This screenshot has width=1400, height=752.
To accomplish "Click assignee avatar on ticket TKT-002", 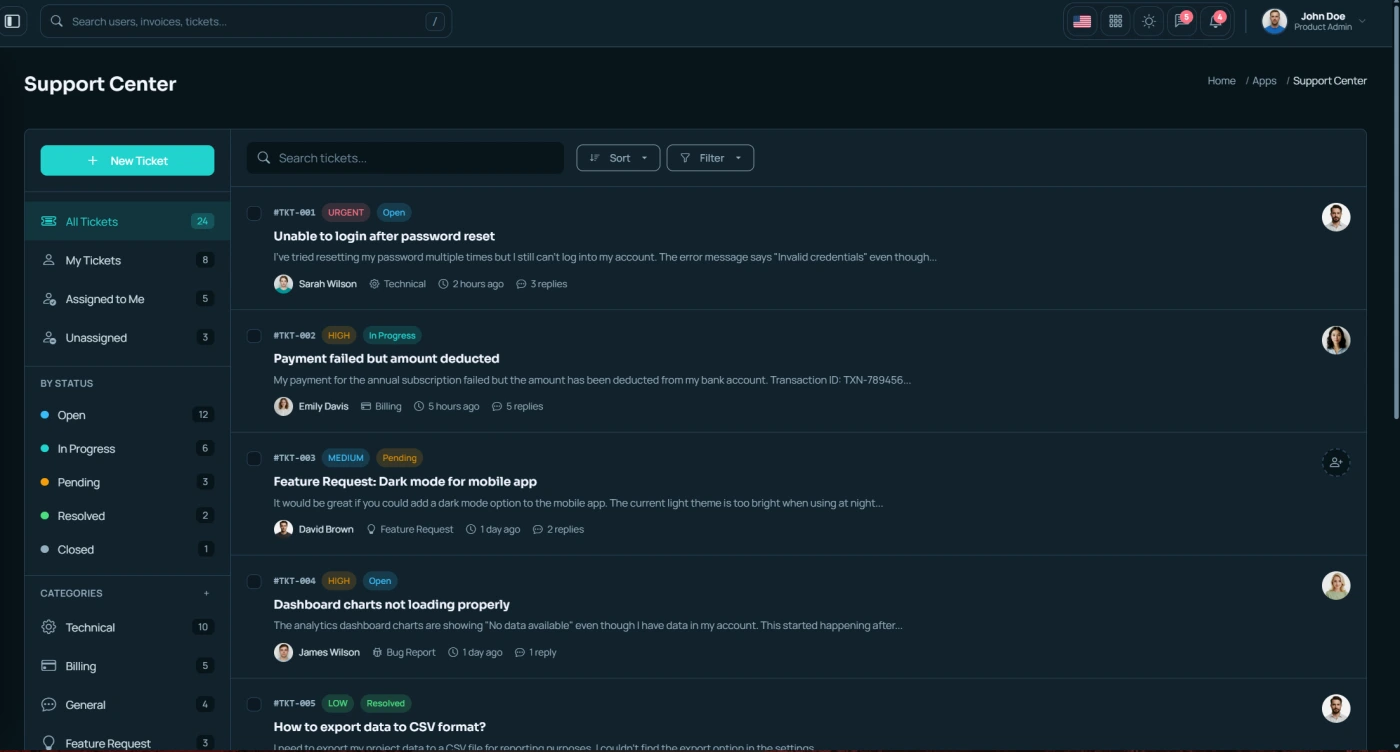I will (1336, 340).
